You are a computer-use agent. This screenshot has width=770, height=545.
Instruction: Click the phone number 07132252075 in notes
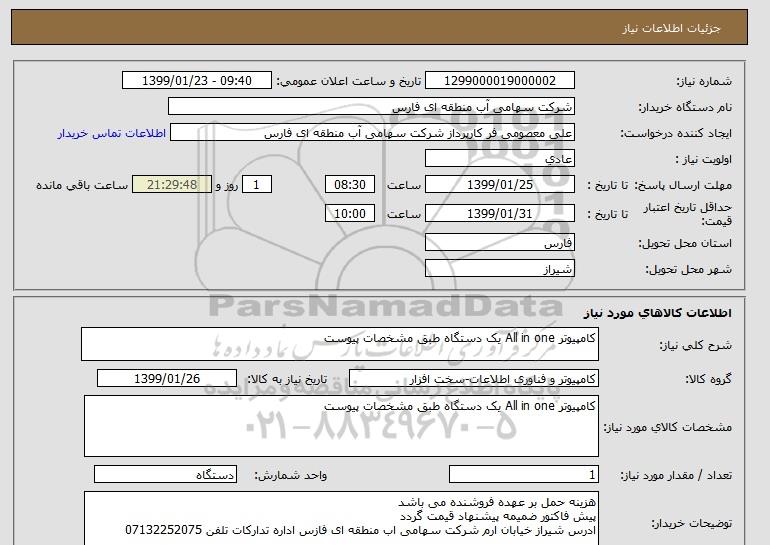point(164,530)
